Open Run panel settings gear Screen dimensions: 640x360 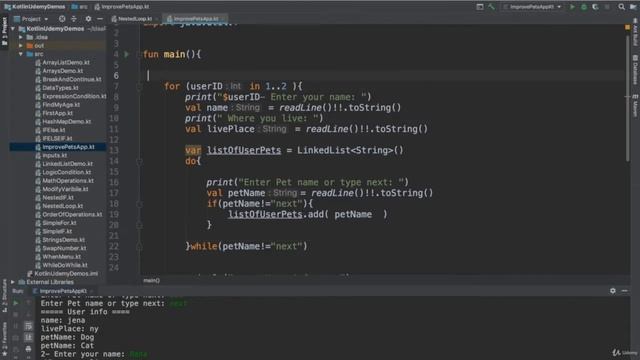pos(613,291)
